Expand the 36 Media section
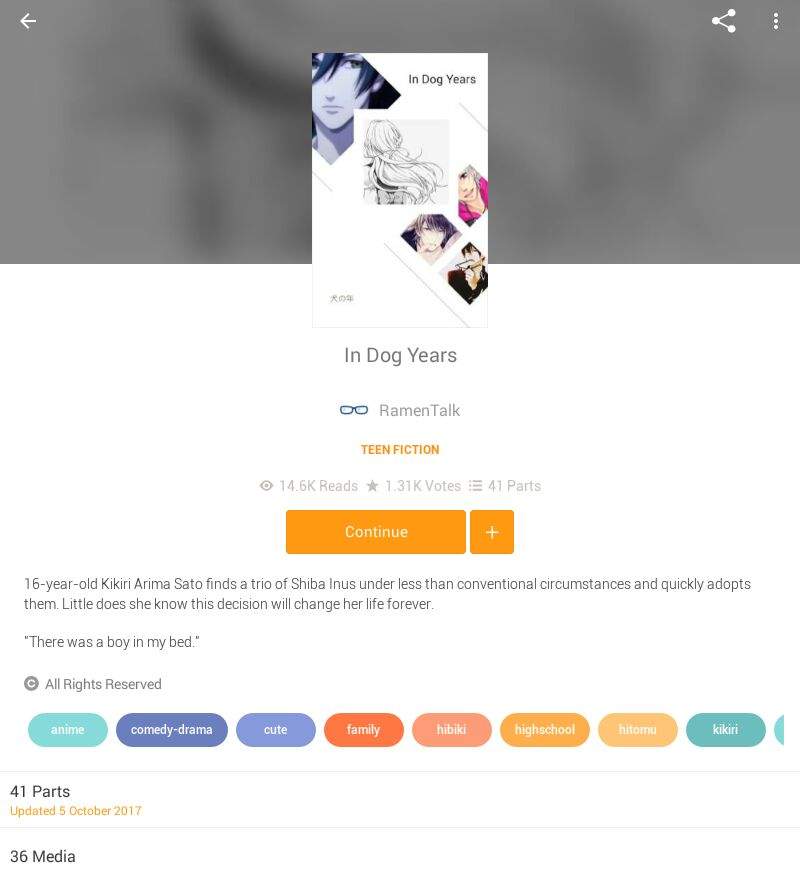 400,855
